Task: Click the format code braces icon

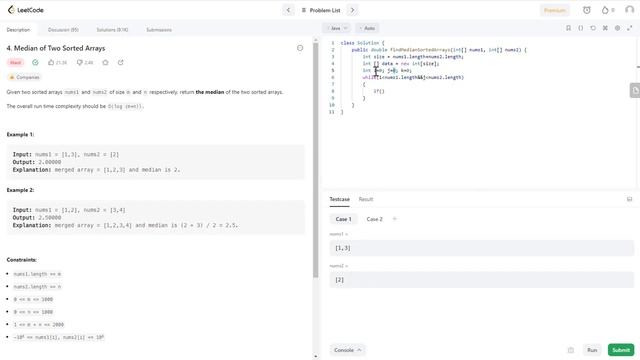Action: tap(580, 28)
